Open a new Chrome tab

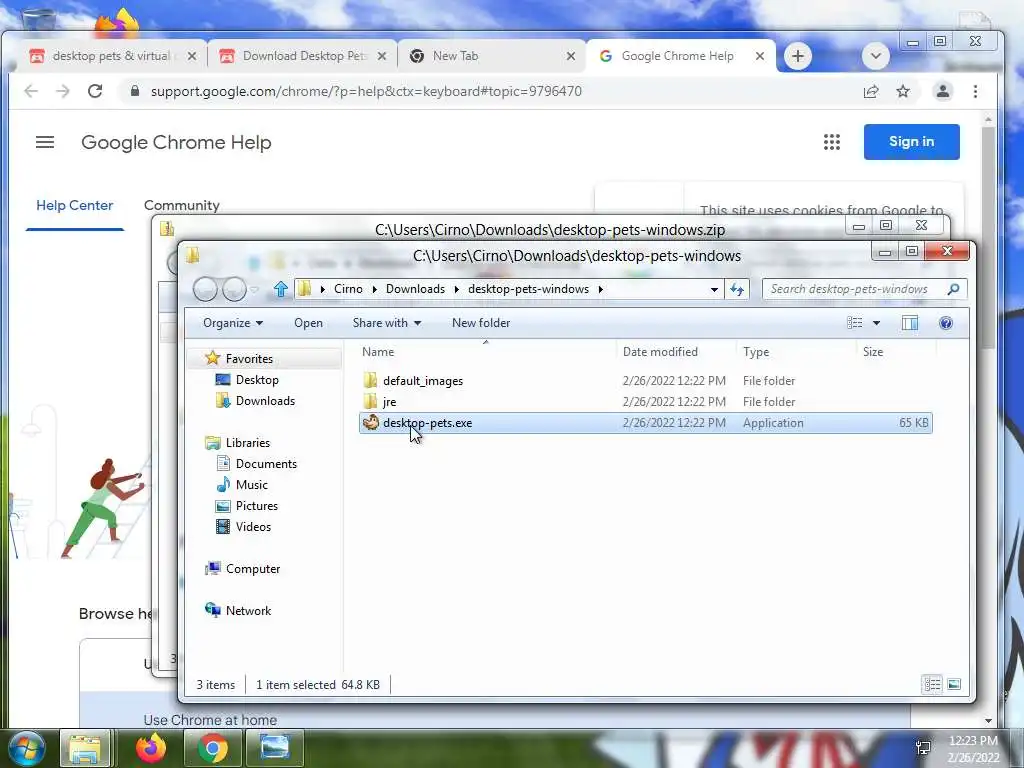(797, 56)
